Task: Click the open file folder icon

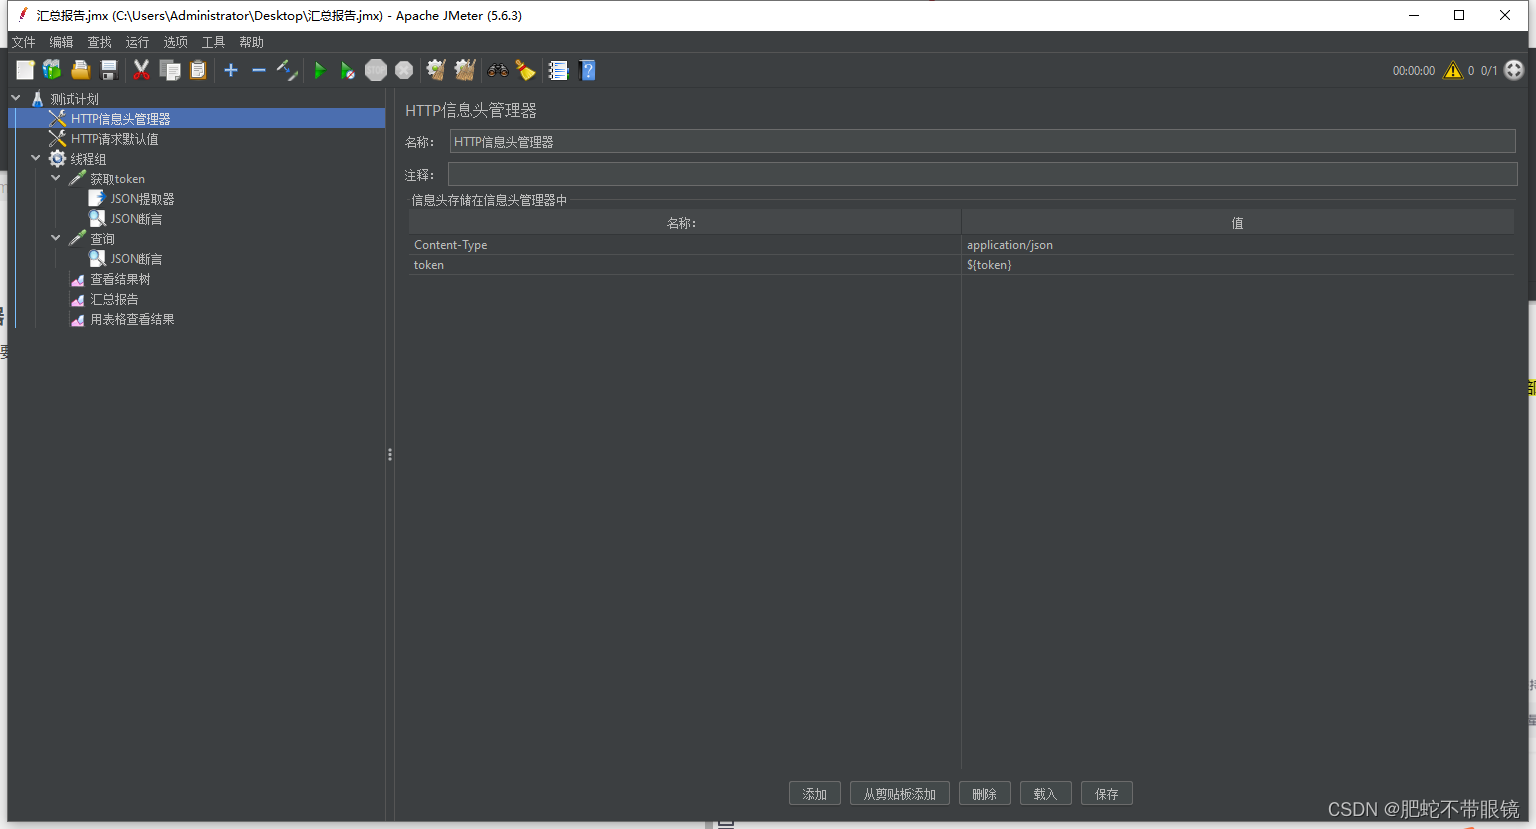Action: [x=81, y=70]
